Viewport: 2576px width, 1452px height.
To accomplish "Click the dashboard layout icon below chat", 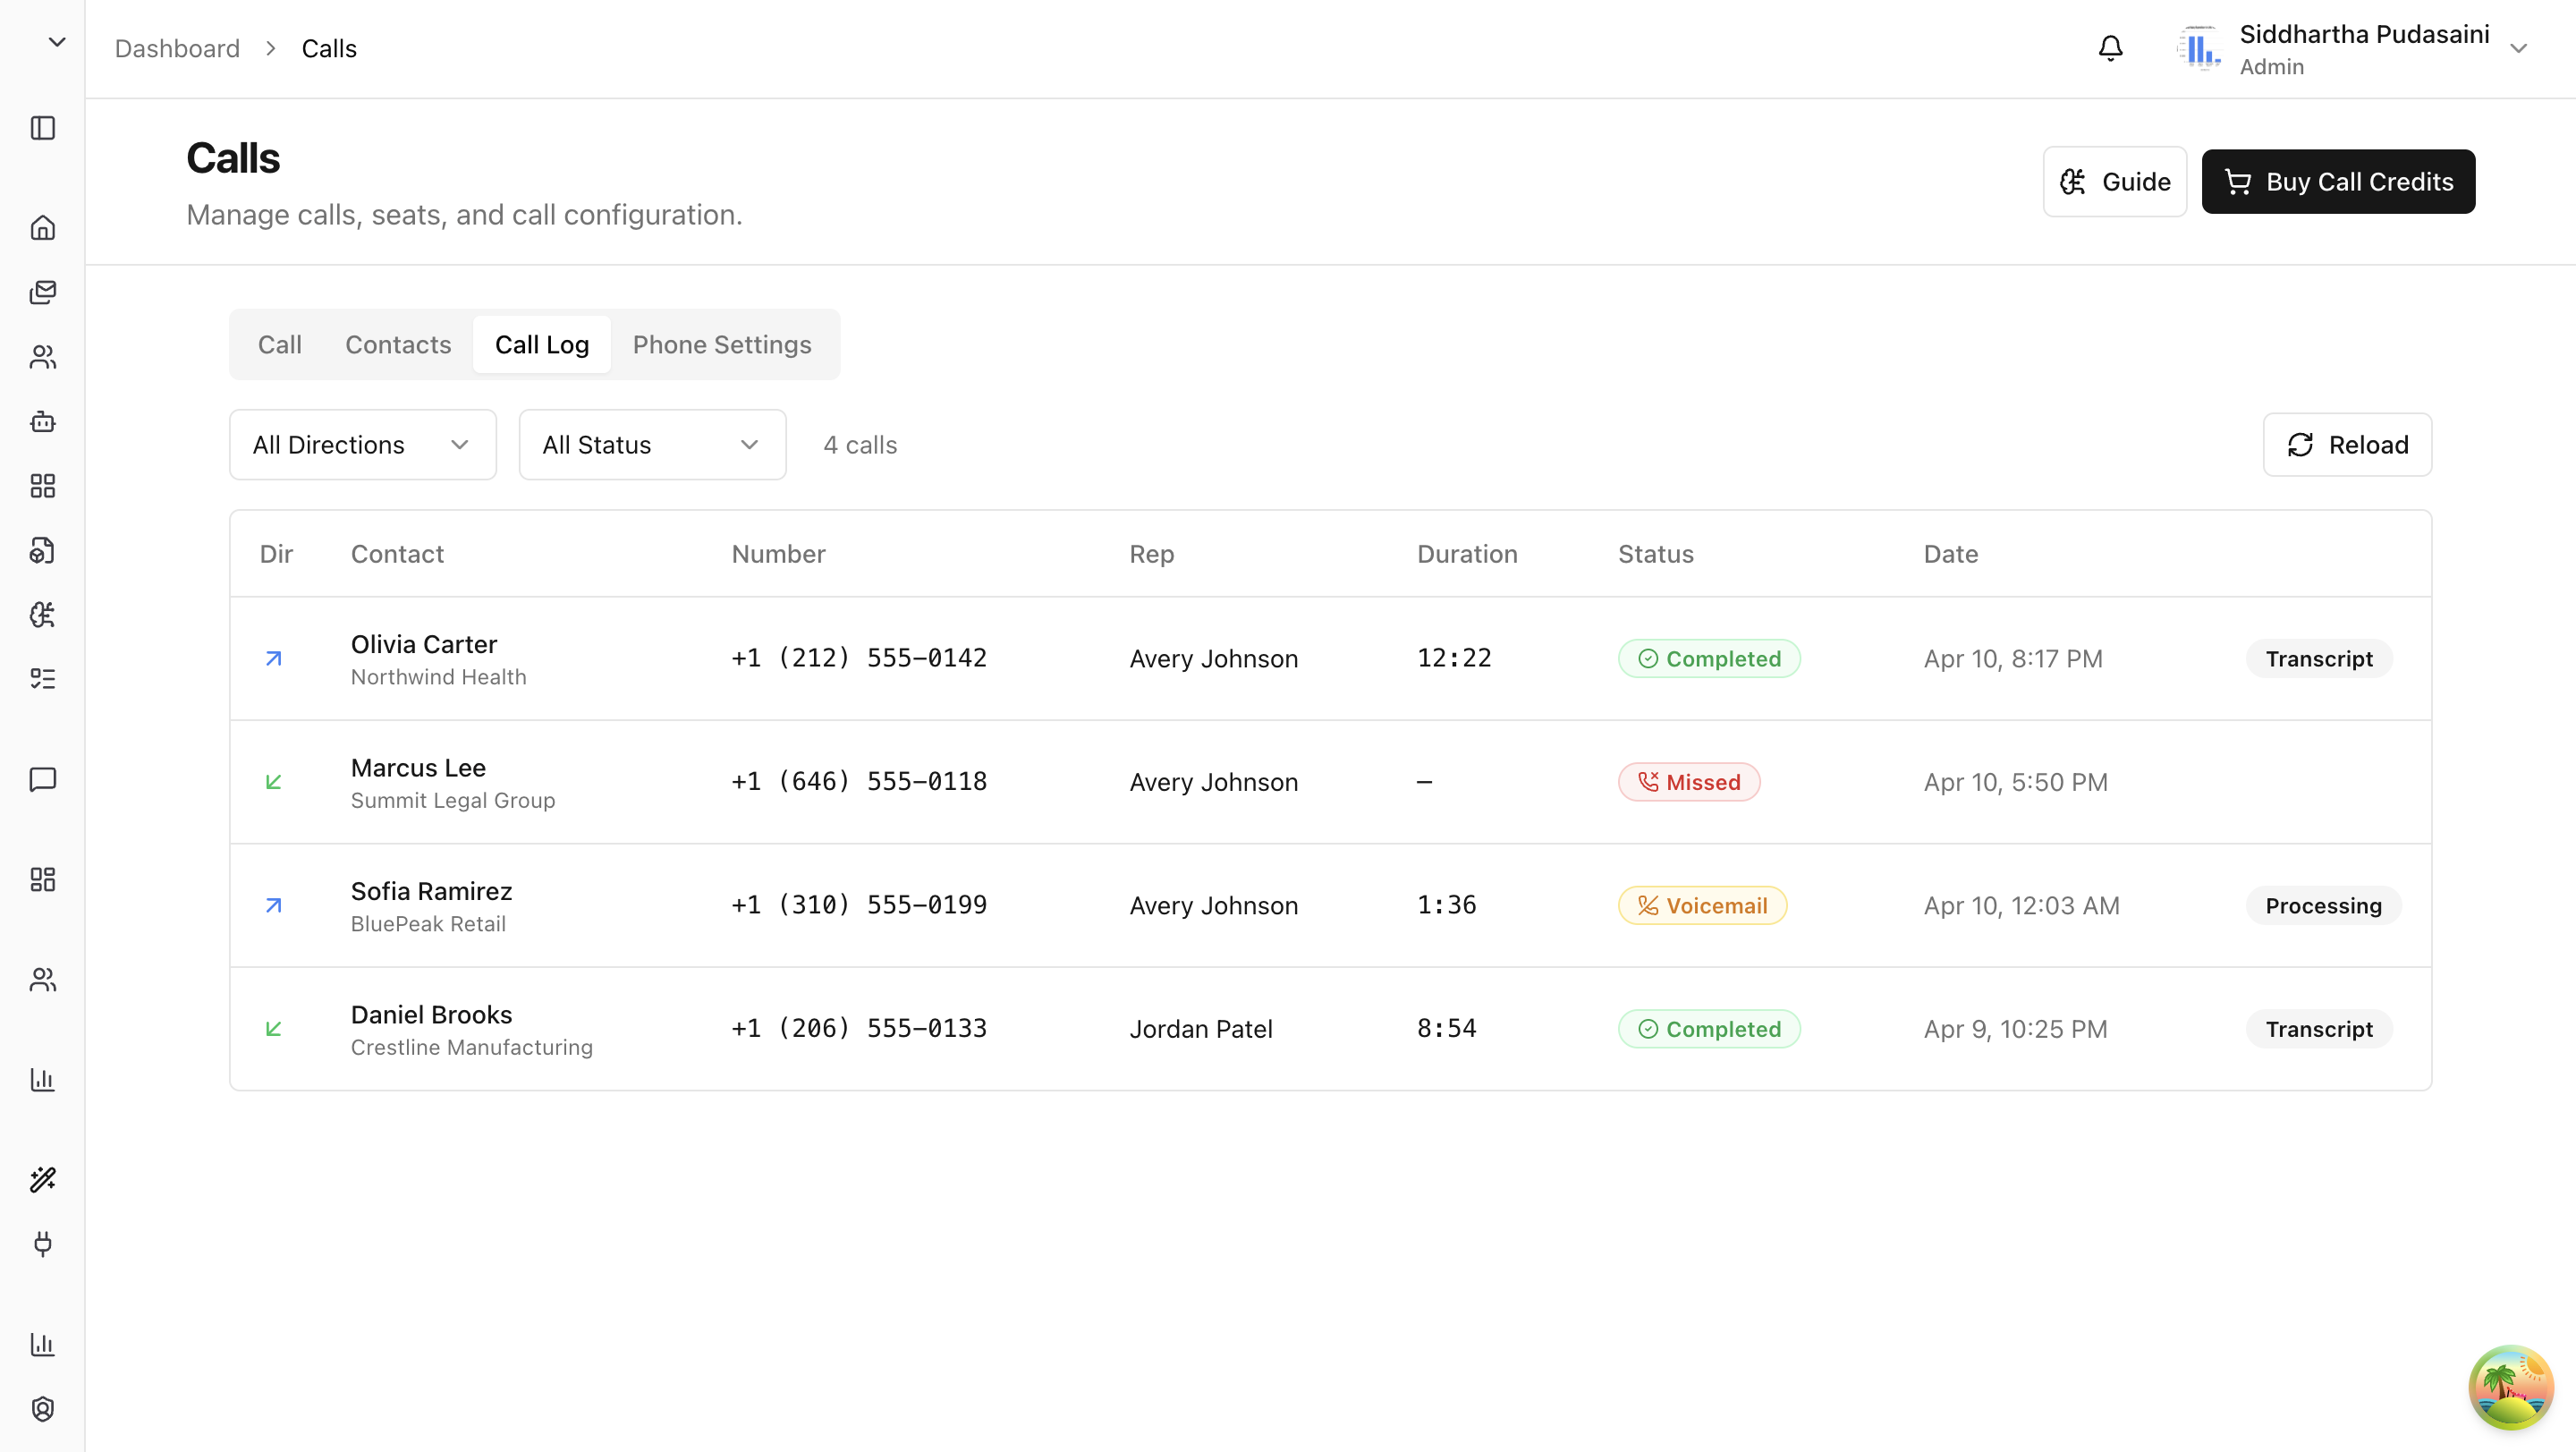I will 42,879.
